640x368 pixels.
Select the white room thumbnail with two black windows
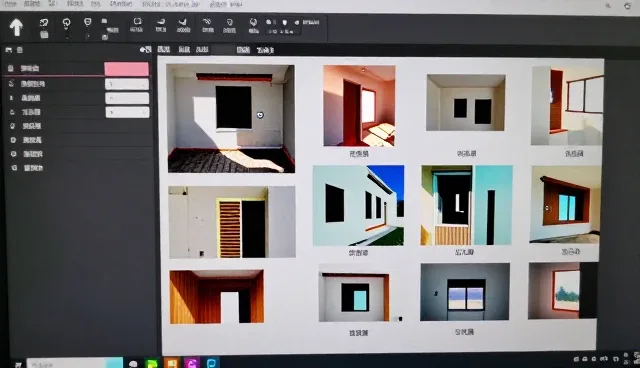click(466, 102)
